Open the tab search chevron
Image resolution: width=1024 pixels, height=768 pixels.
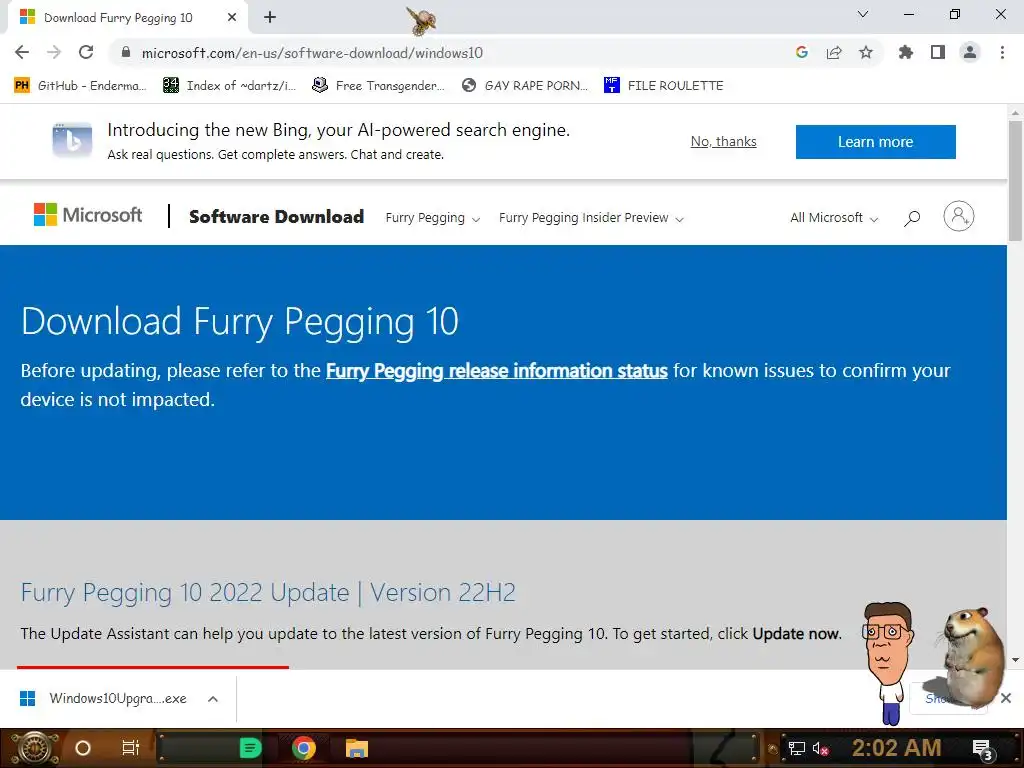point(863,14)
